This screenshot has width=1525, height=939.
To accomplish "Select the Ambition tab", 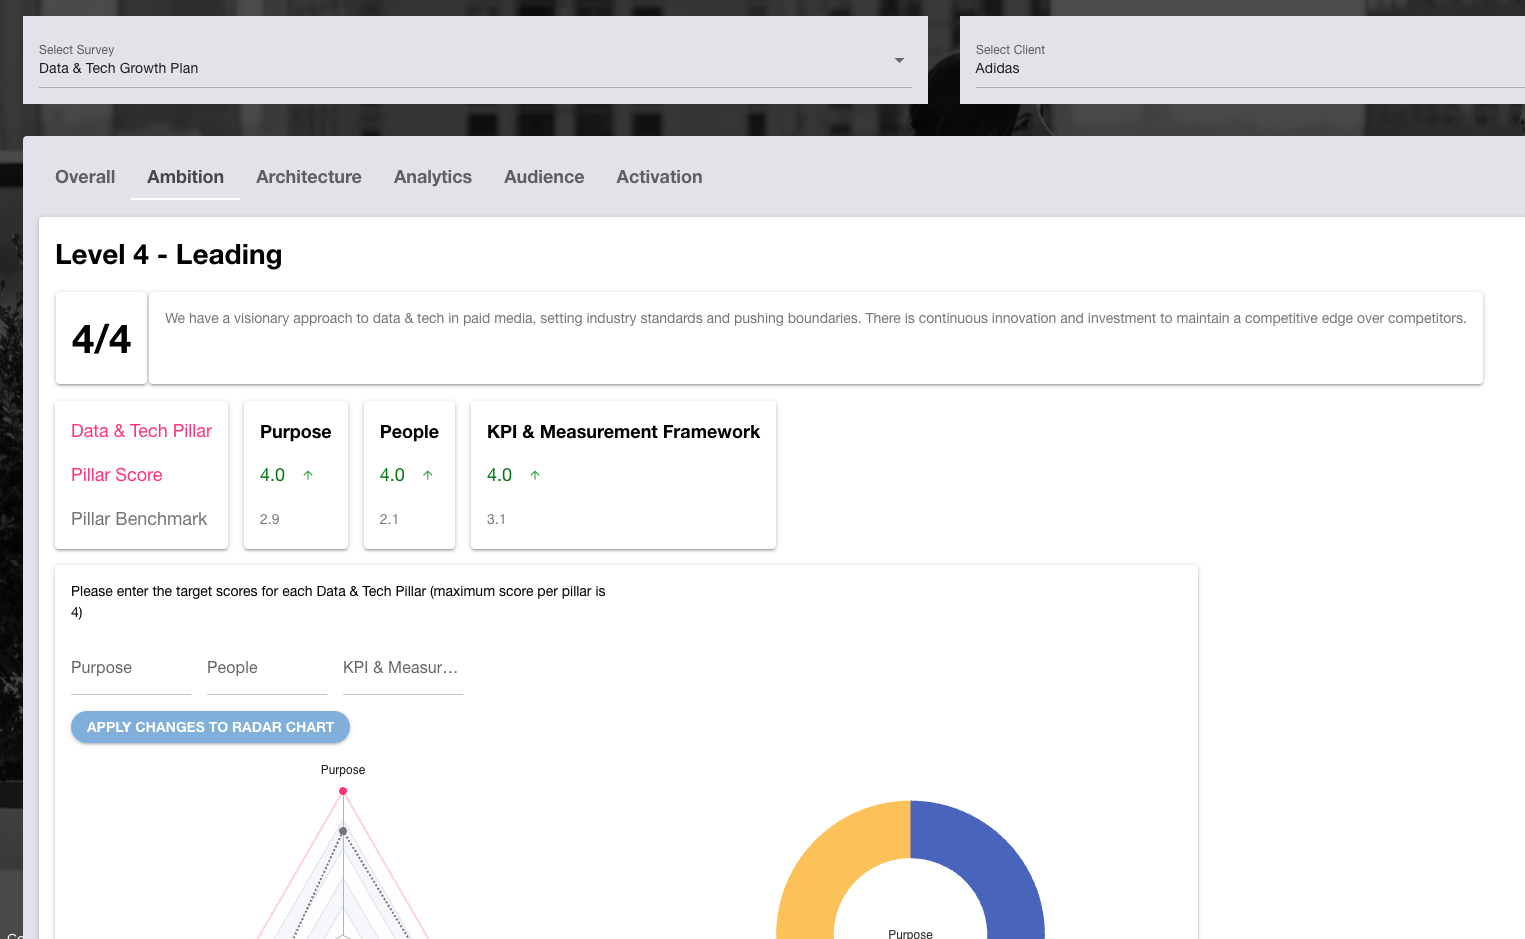I will pyautogui.click(x=185, y=177).
